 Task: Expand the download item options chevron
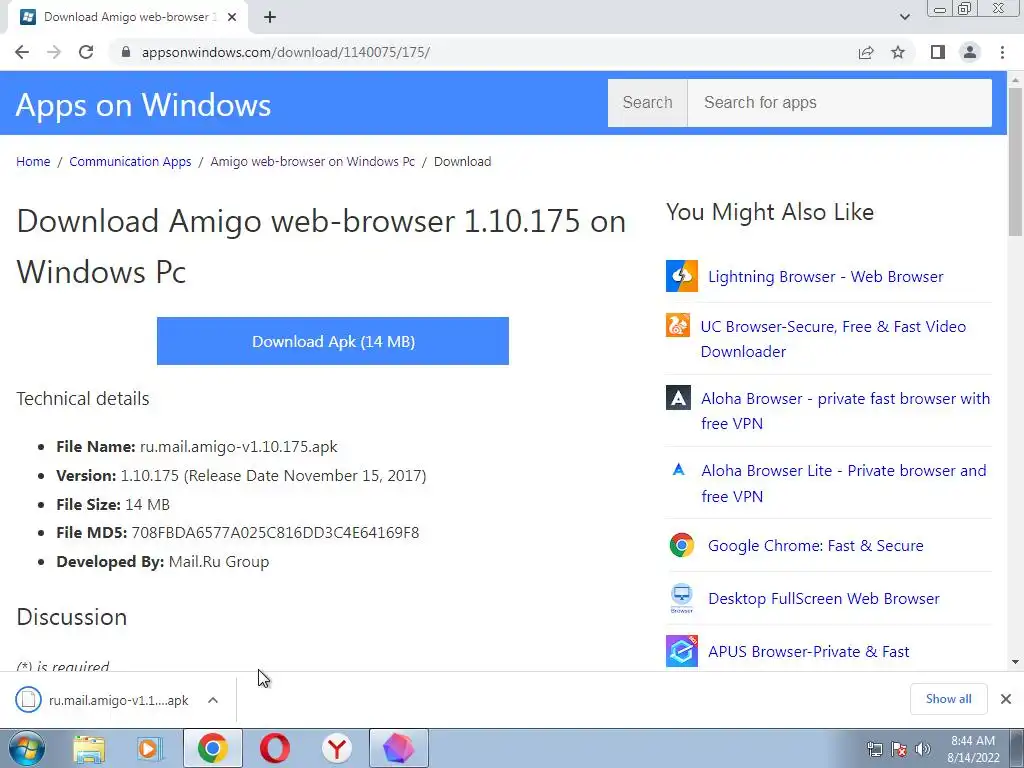[213, 700]
